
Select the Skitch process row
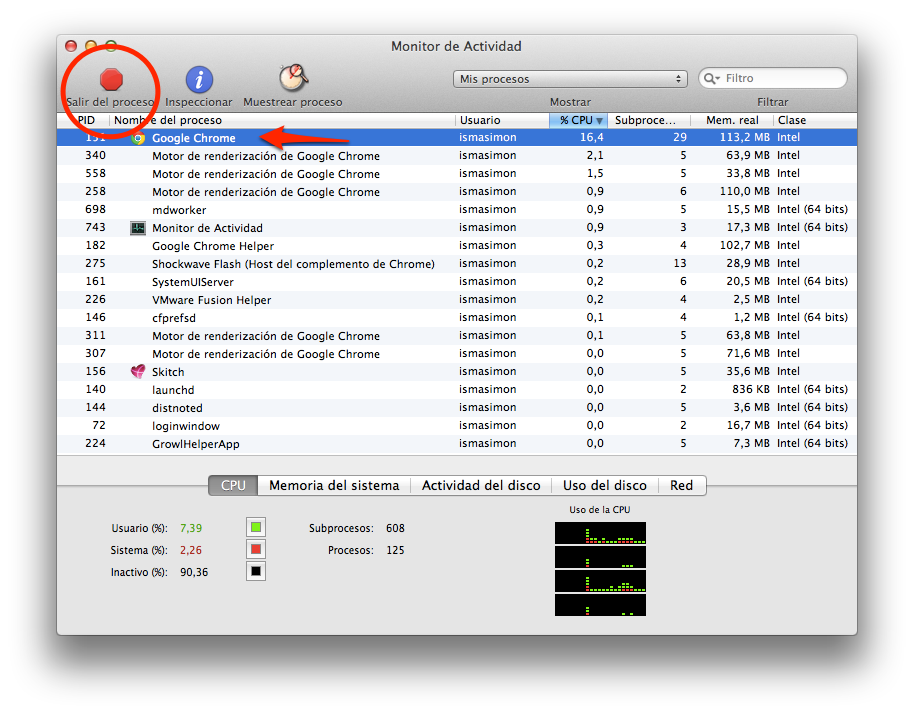(x=457, y=372)
